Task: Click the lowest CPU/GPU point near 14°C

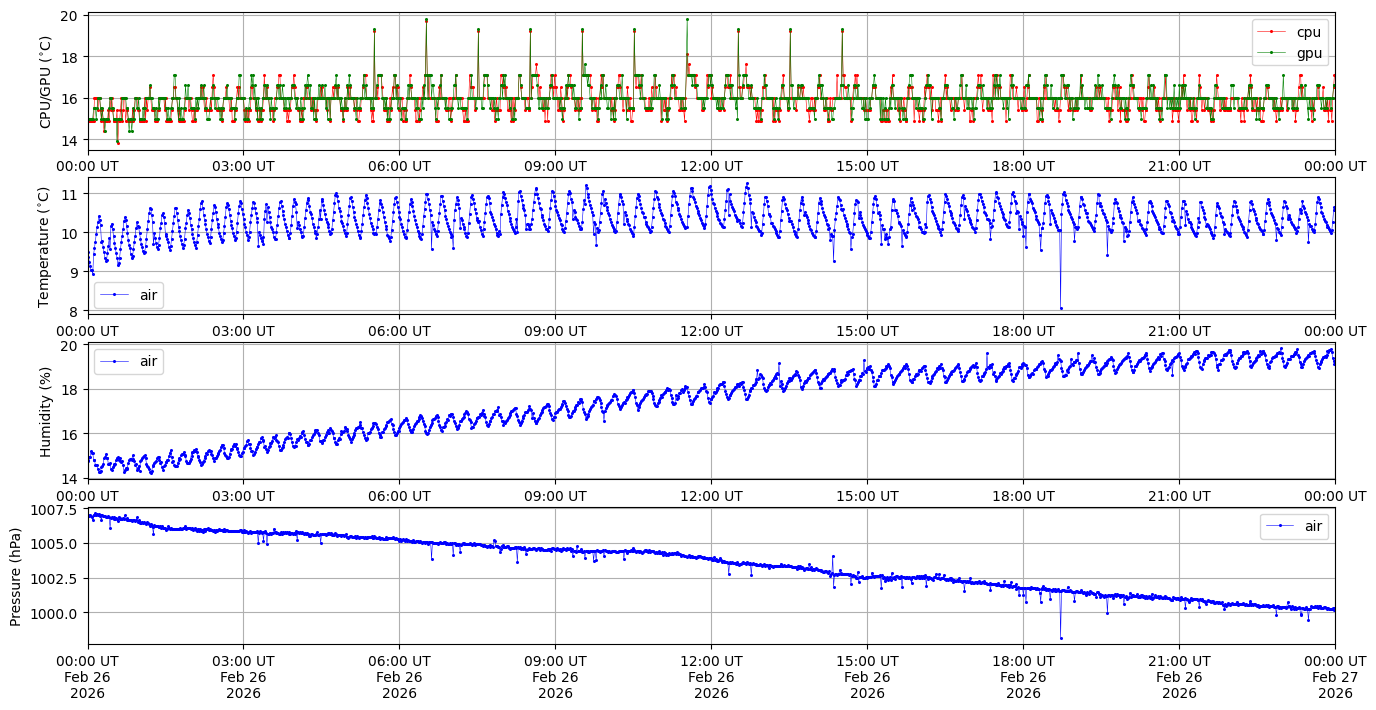Action: (118, 143)
